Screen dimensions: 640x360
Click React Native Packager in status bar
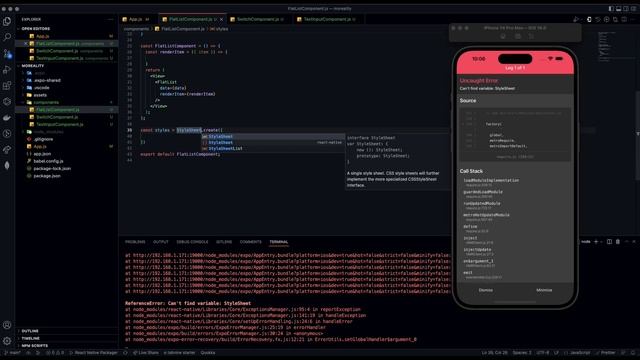pyautogui.click(x=93, y=353)
